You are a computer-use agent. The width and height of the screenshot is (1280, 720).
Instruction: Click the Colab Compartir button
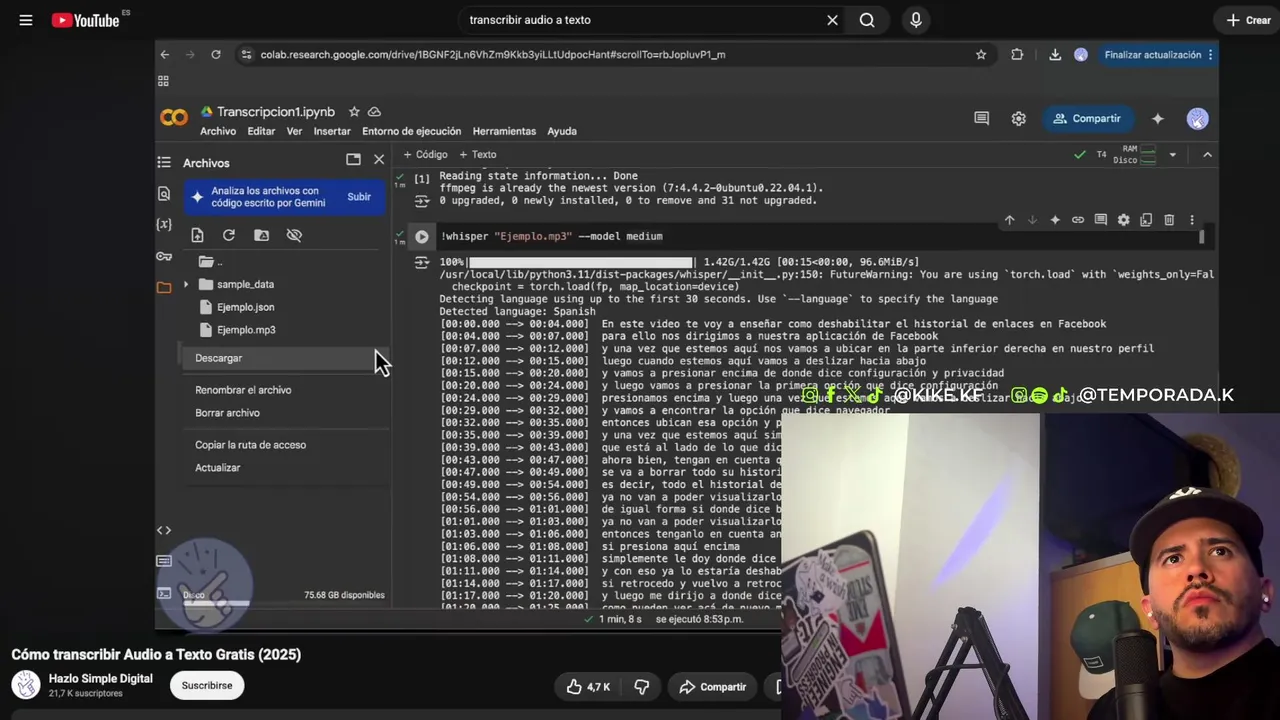[1087, 118]
